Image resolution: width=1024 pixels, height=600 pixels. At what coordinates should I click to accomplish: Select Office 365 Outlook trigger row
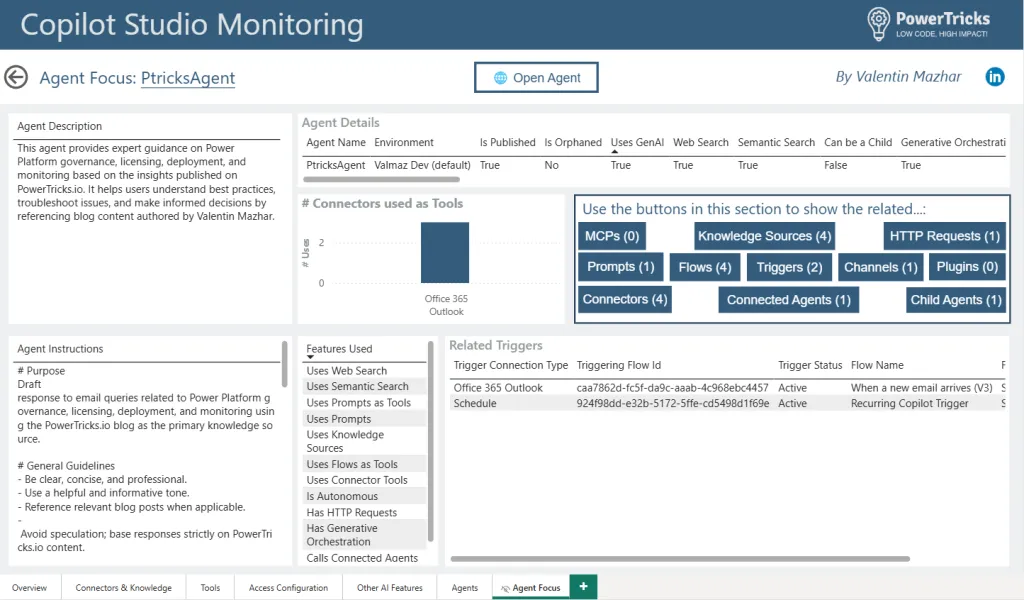[728, 387]
